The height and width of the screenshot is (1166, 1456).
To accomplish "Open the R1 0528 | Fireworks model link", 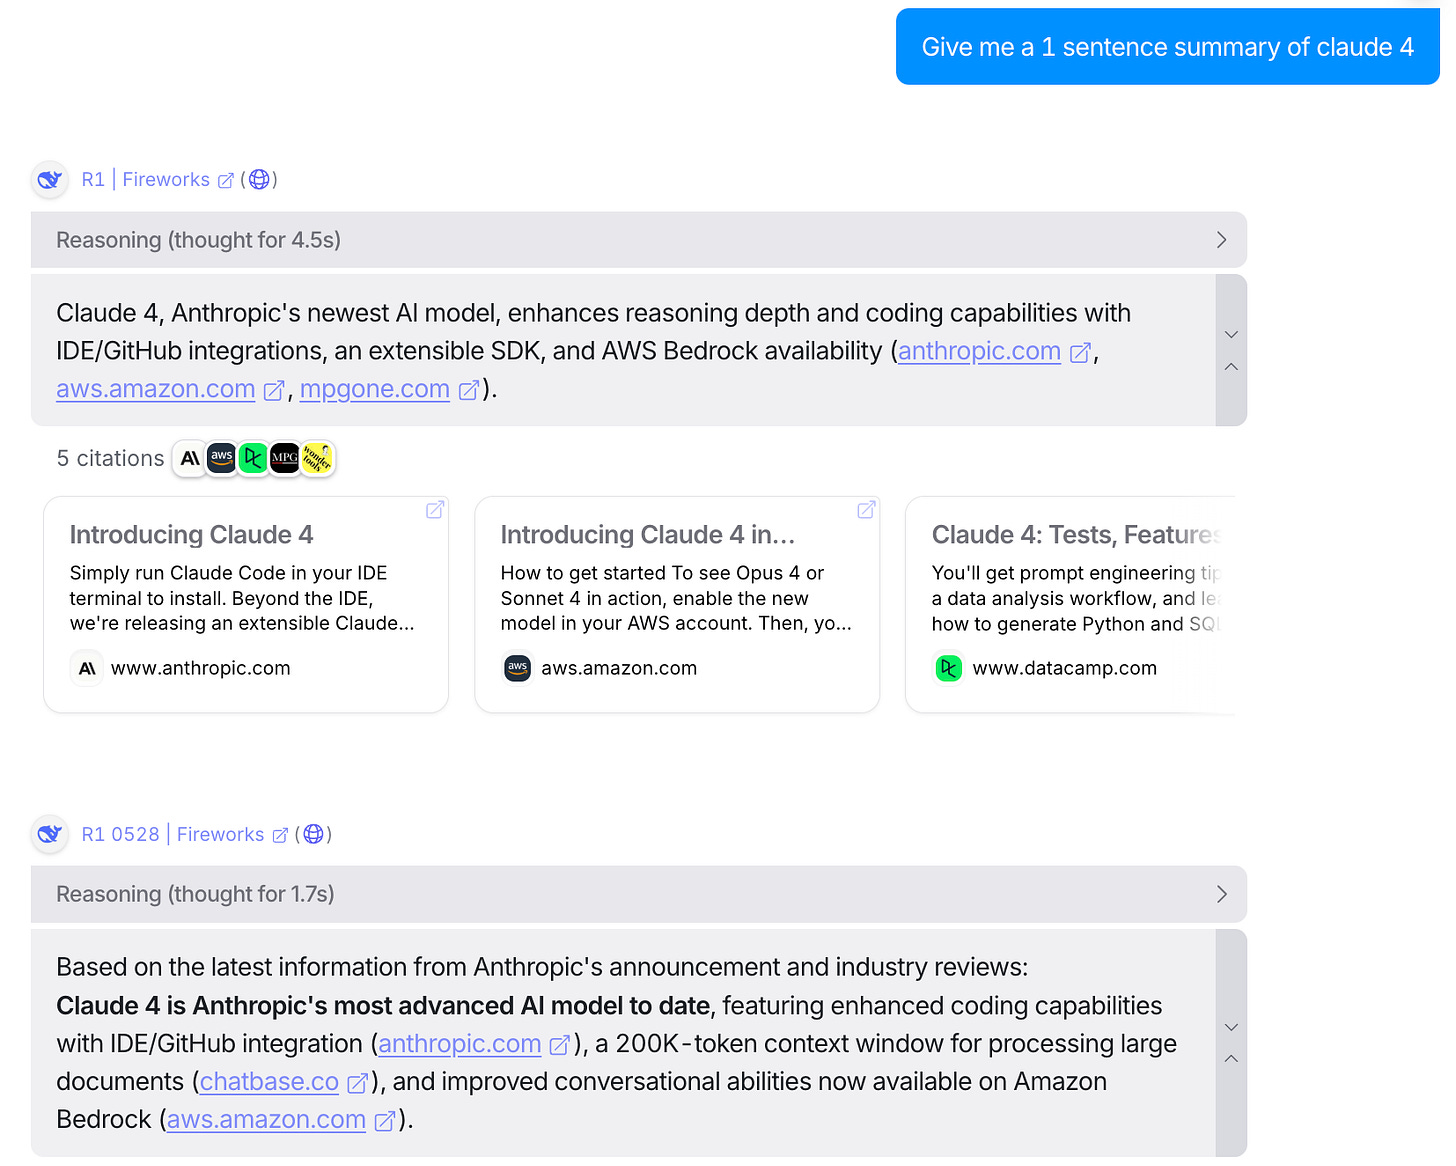I will click(173, 834).
